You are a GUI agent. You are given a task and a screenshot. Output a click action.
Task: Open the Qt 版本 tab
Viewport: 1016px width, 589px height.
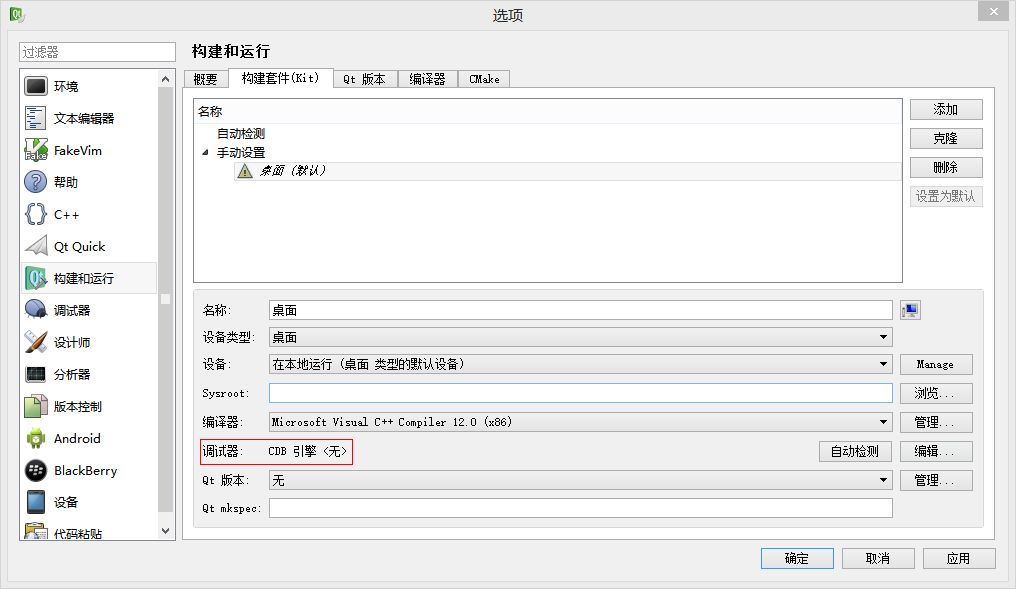[x=364, y=79]
